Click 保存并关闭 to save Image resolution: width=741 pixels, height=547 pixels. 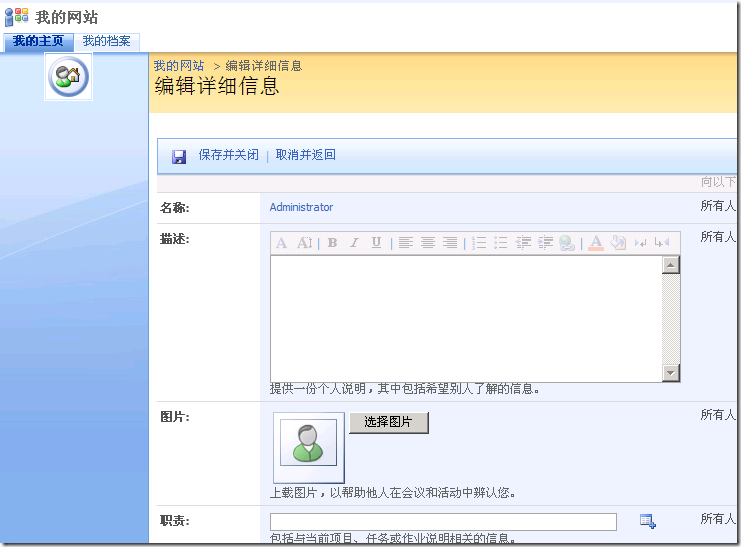[x=229, y=155]
